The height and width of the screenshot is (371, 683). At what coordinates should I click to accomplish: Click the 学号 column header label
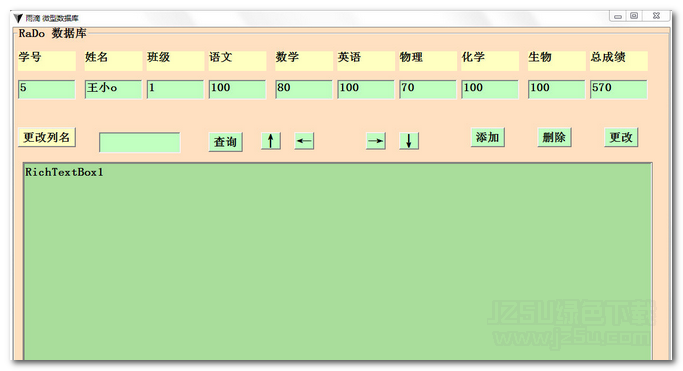(47, 61)
